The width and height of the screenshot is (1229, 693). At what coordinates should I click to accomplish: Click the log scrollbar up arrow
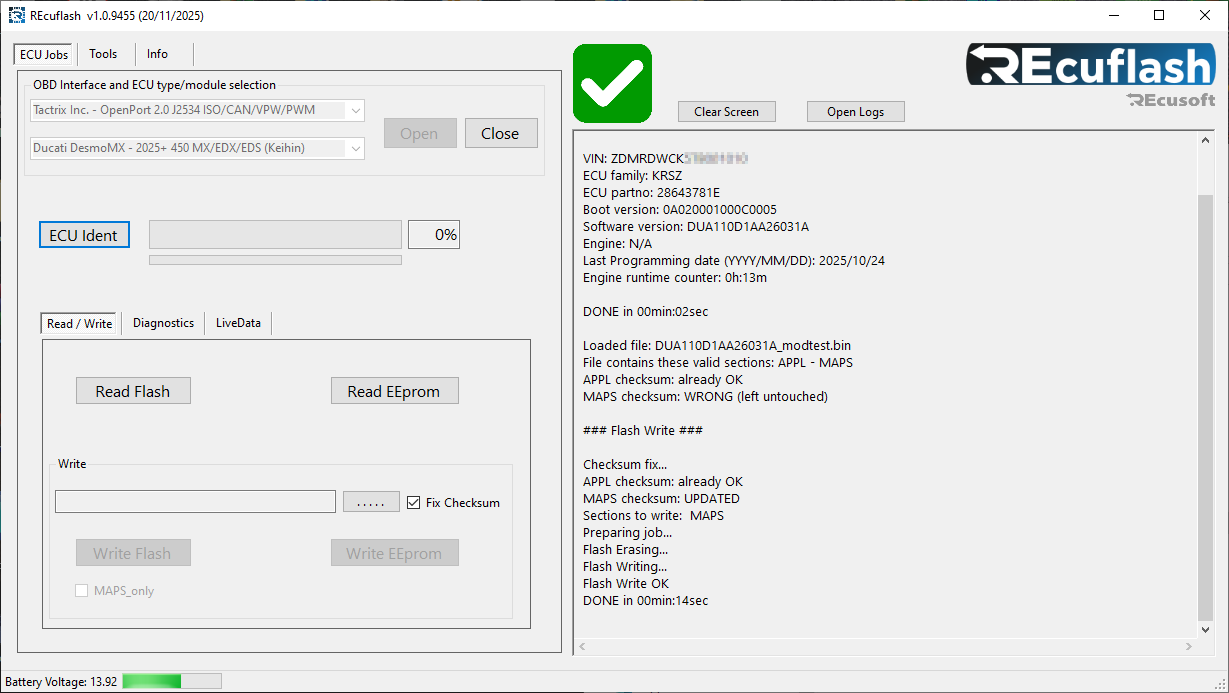coord(1205,141)
